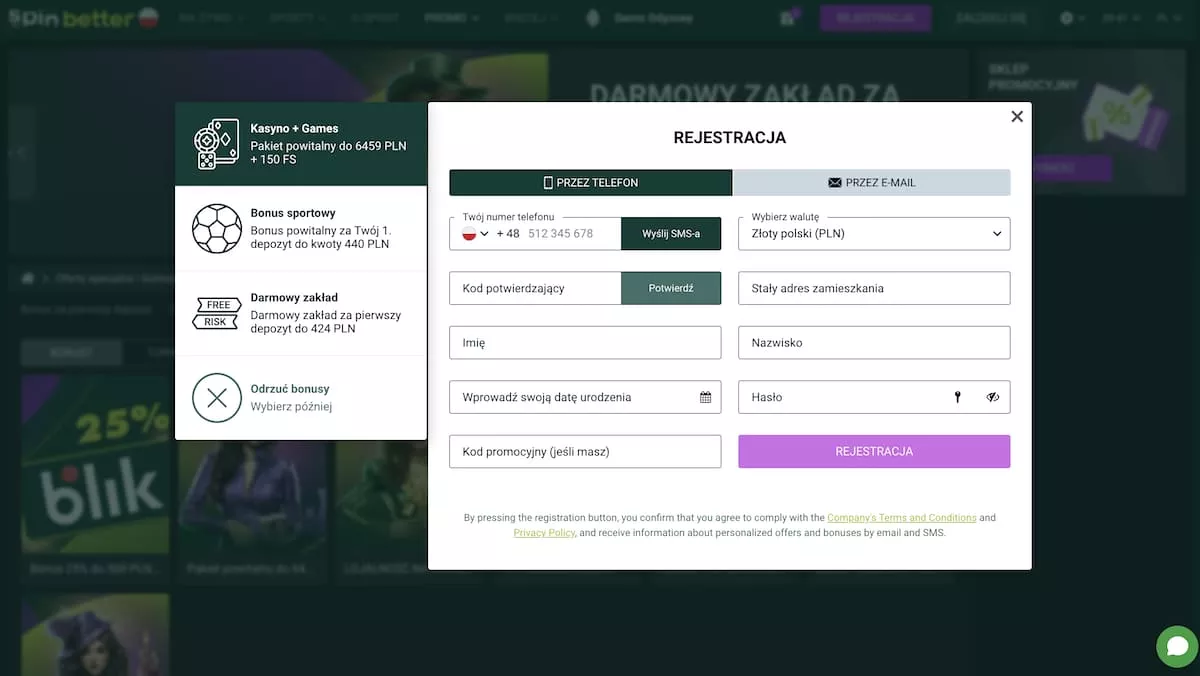Open the live chat bubble icon

click(1177, 647)
